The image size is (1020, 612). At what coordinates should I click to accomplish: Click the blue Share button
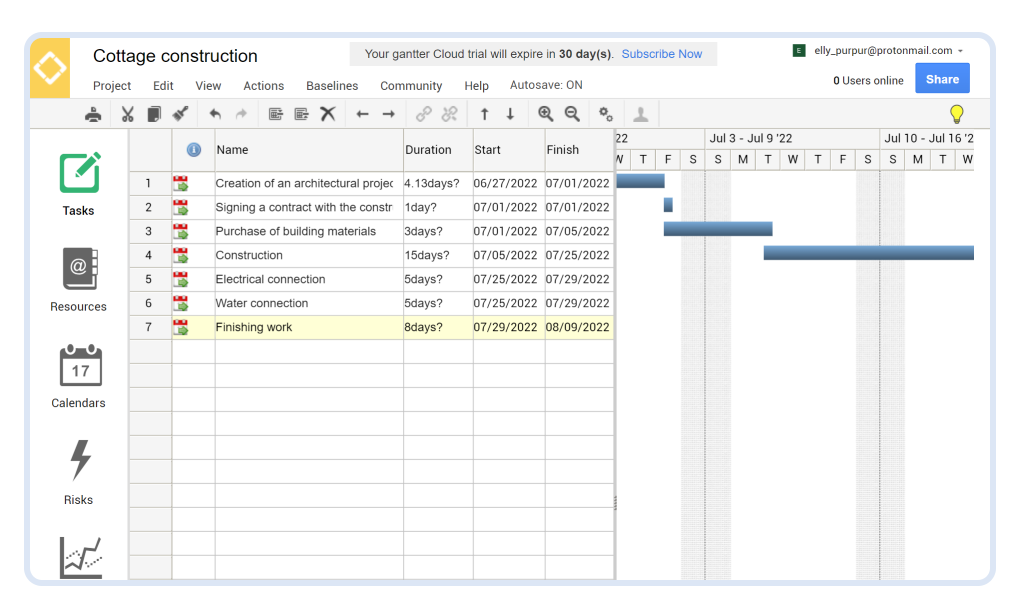click(x=942, y=79)
